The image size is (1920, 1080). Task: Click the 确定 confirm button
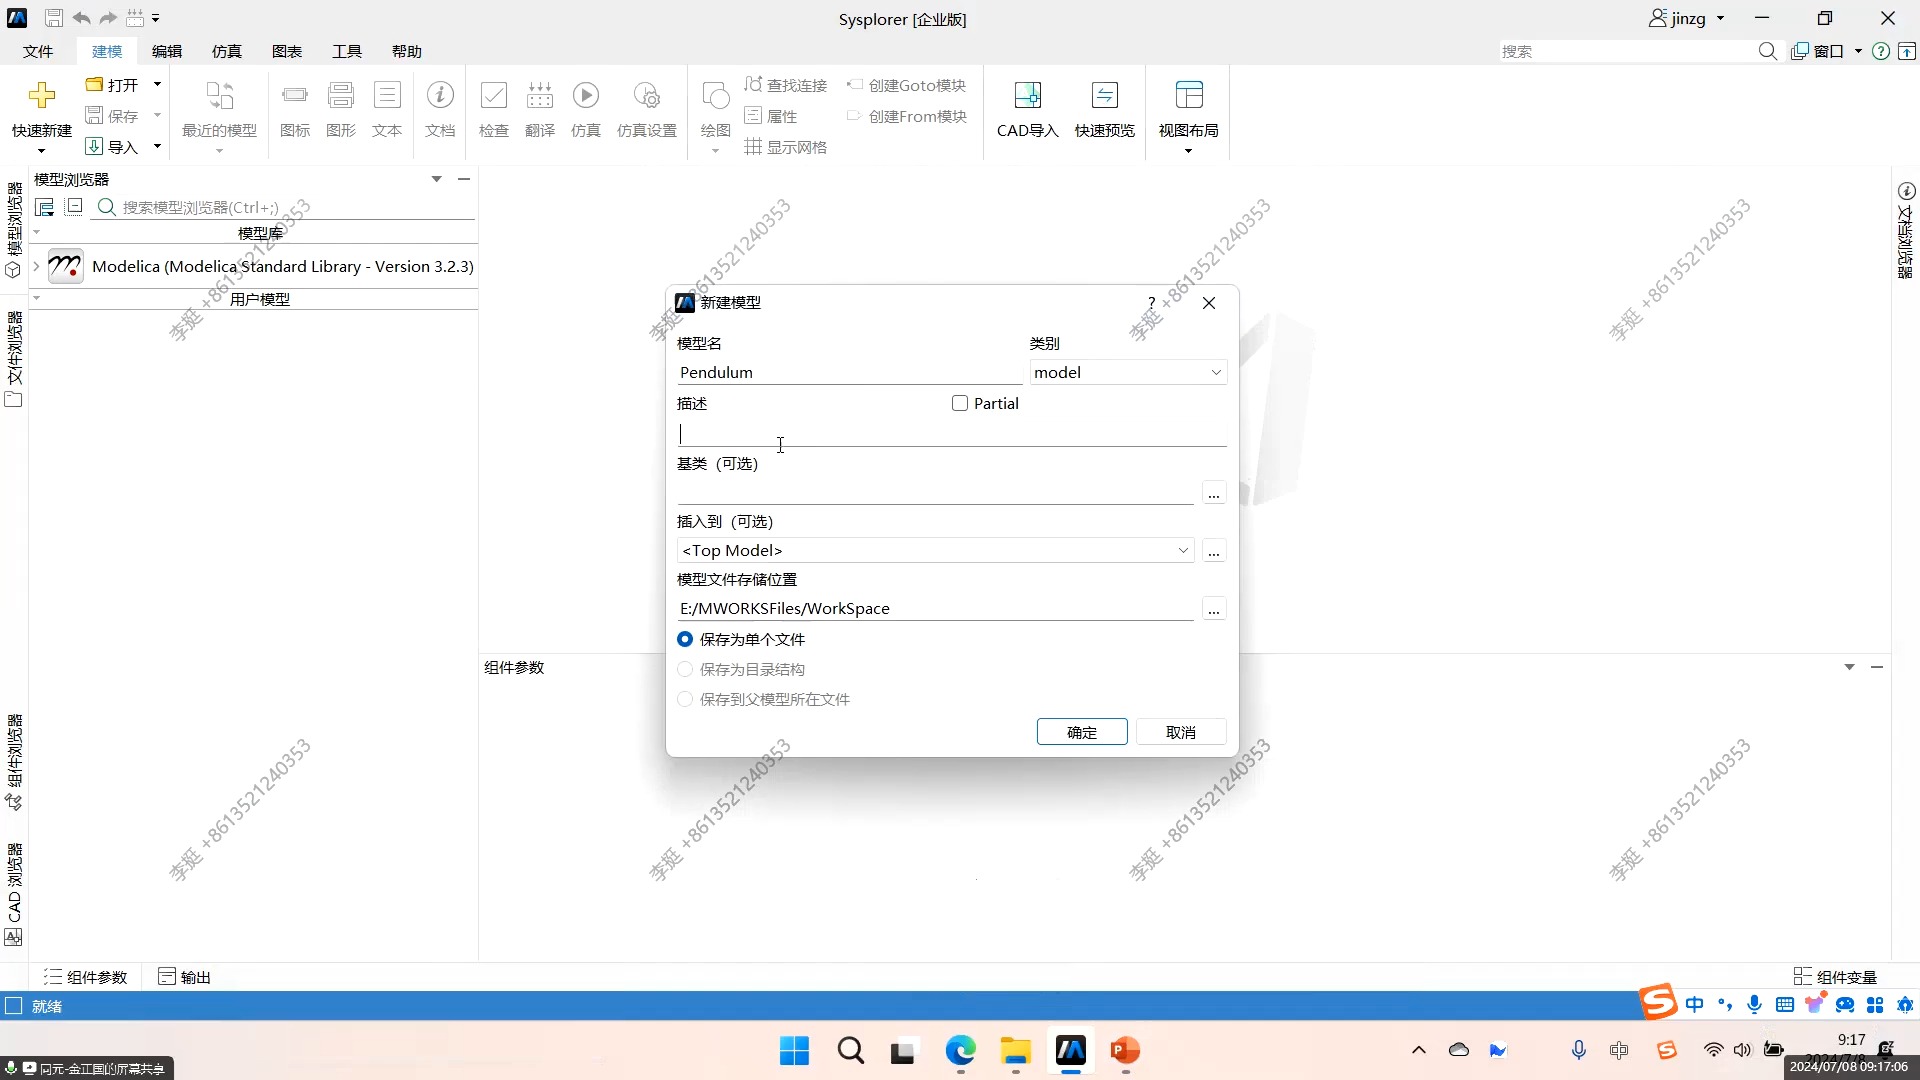[x=1082, y=732]
